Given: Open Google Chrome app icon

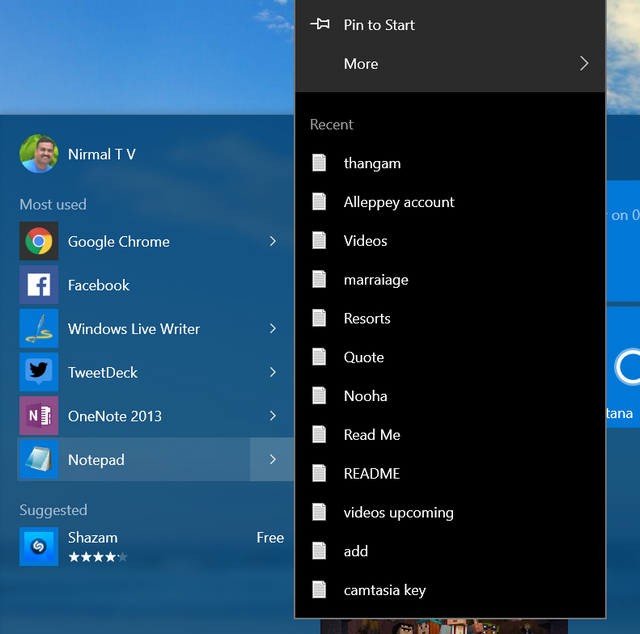Looking at the screenshot, I should [x=39, y=241].
